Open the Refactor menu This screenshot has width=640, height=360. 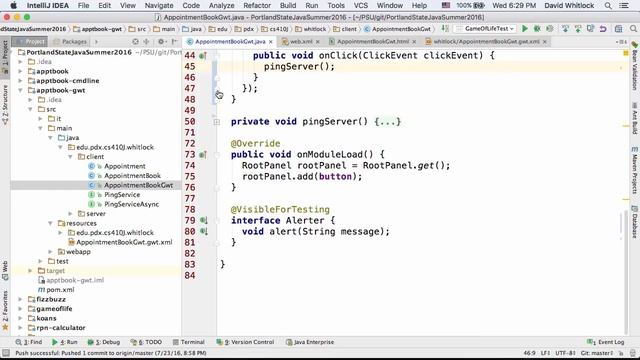point(257,6)
